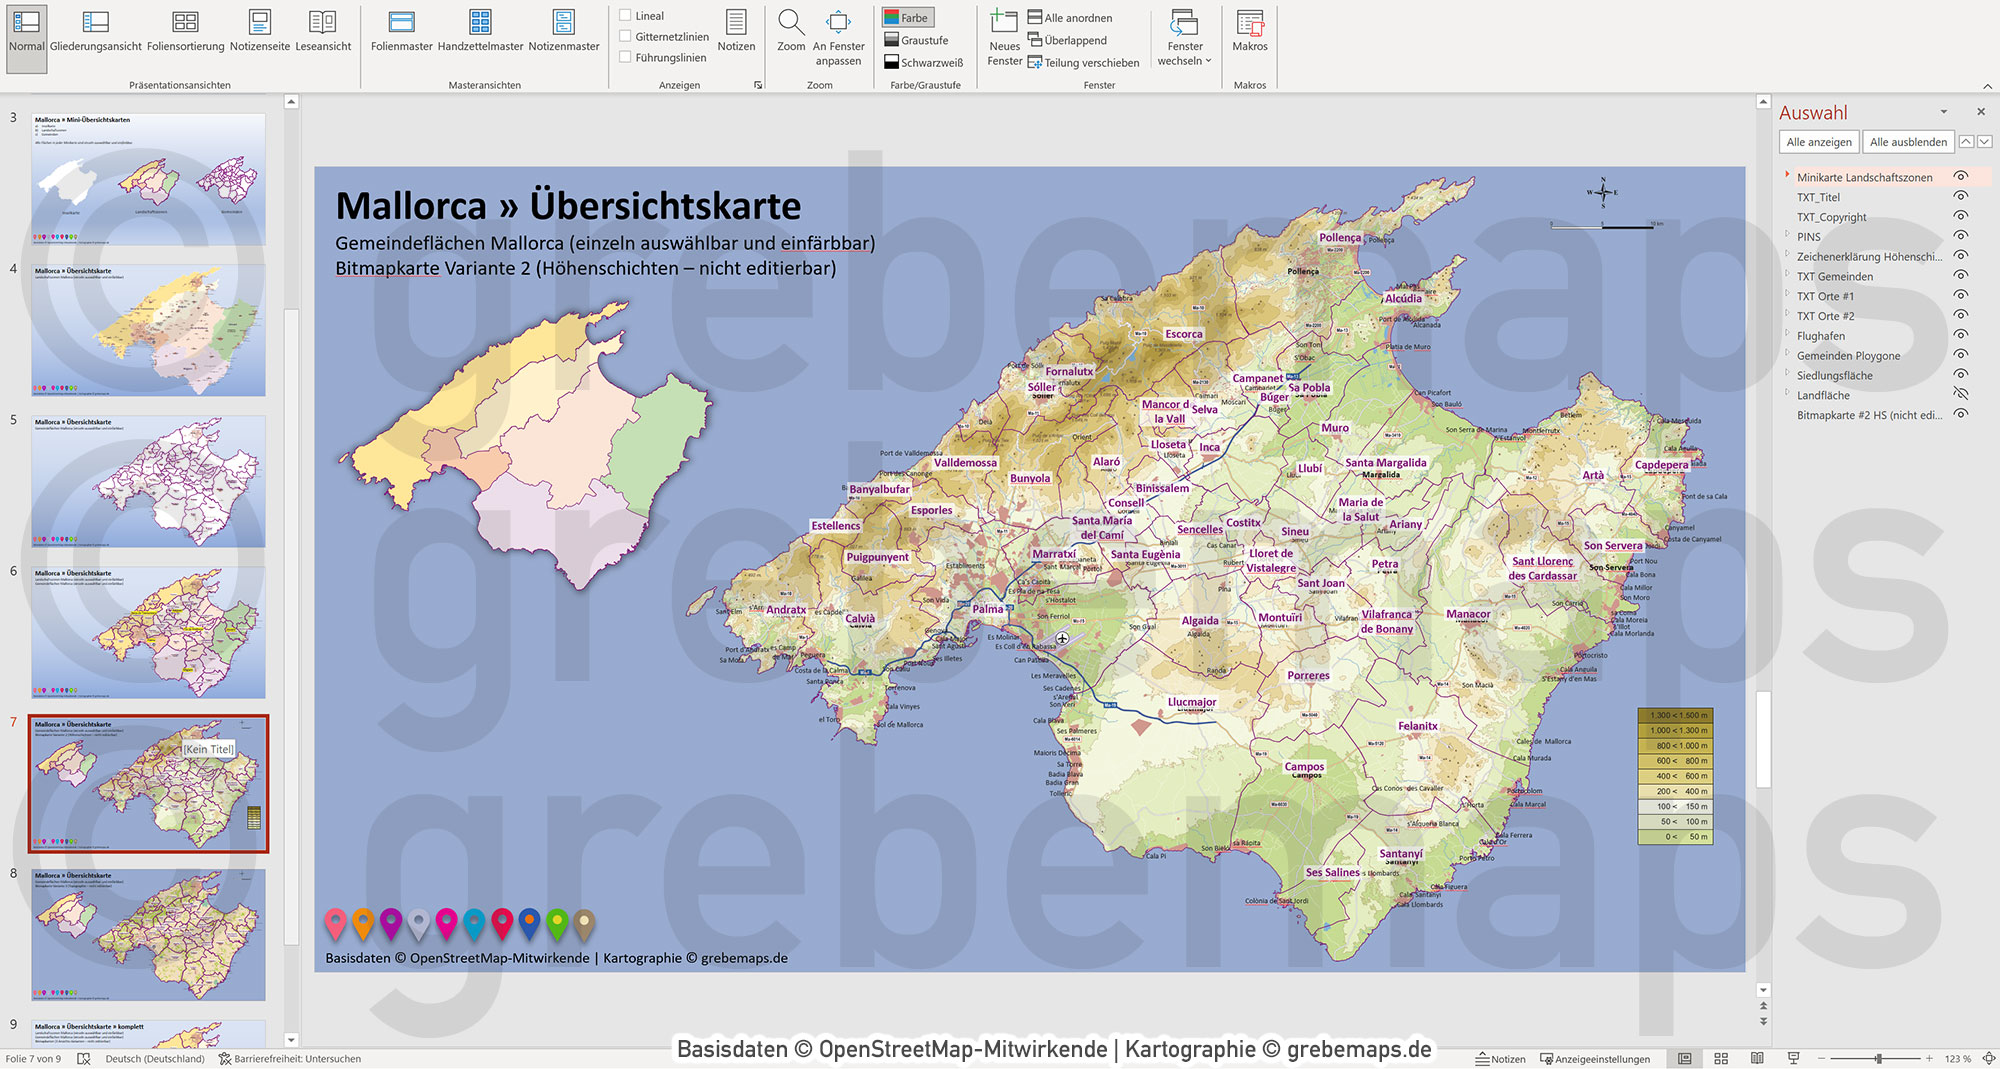Open Gliederungsansicht outline view
The image size is (2000, 1069).
[x=96, y=33]
